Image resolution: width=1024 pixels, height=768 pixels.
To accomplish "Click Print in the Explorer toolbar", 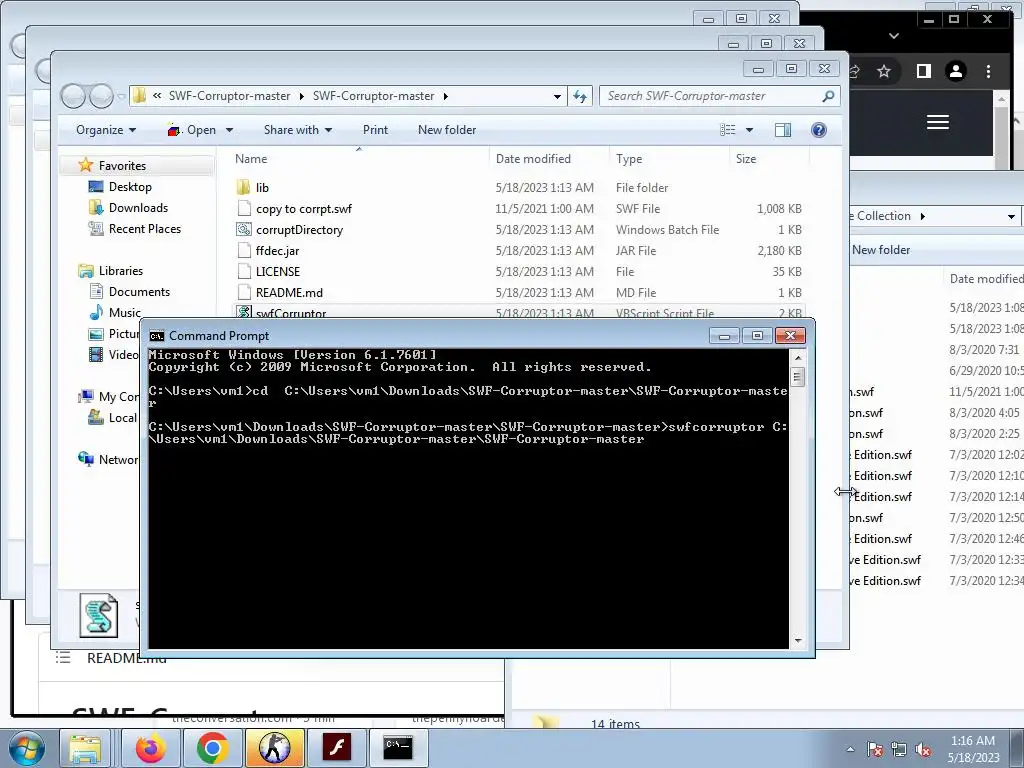I will 376,130.
